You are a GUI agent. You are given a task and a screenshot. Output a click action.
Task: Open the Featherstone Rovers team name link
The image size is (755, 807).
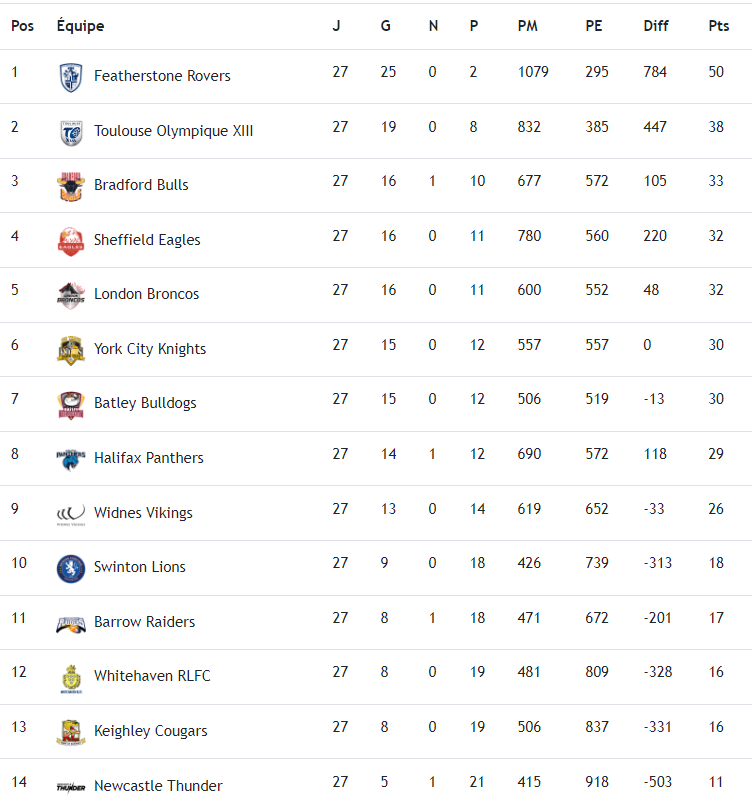tap(162, 76)
